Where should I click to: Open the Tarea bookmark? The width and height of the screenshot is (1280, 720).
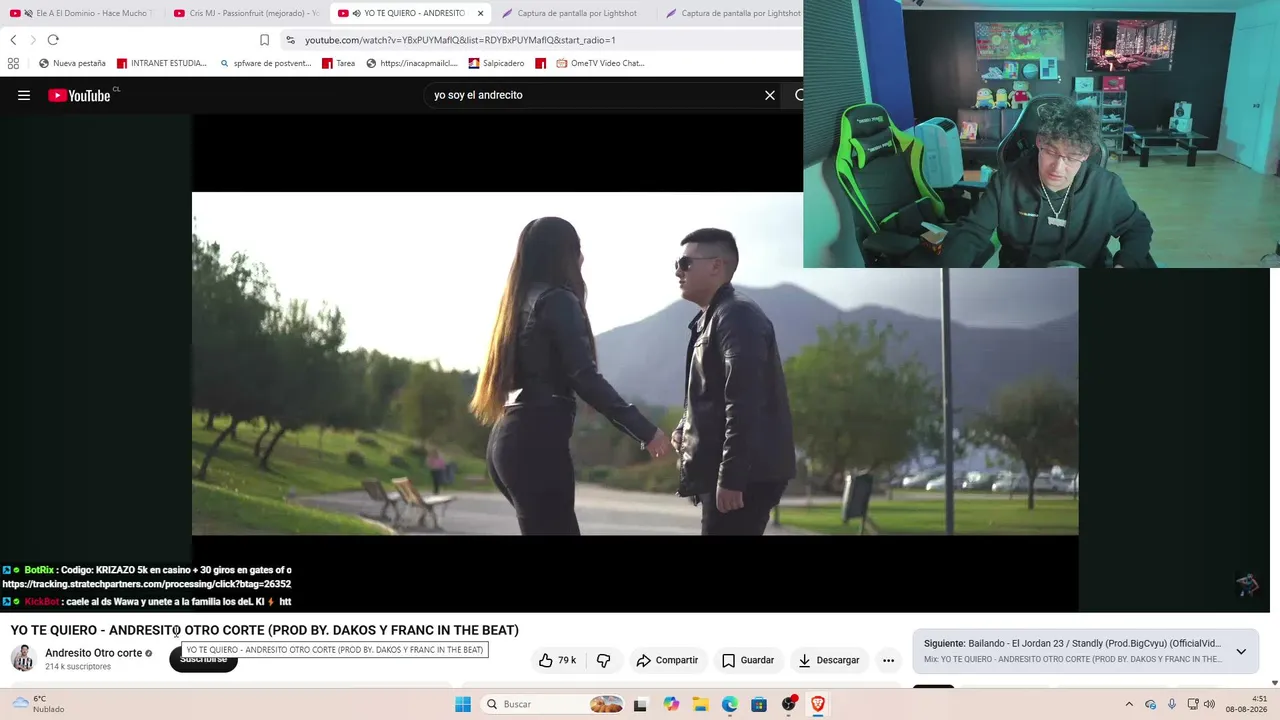[x=338, y=63]
